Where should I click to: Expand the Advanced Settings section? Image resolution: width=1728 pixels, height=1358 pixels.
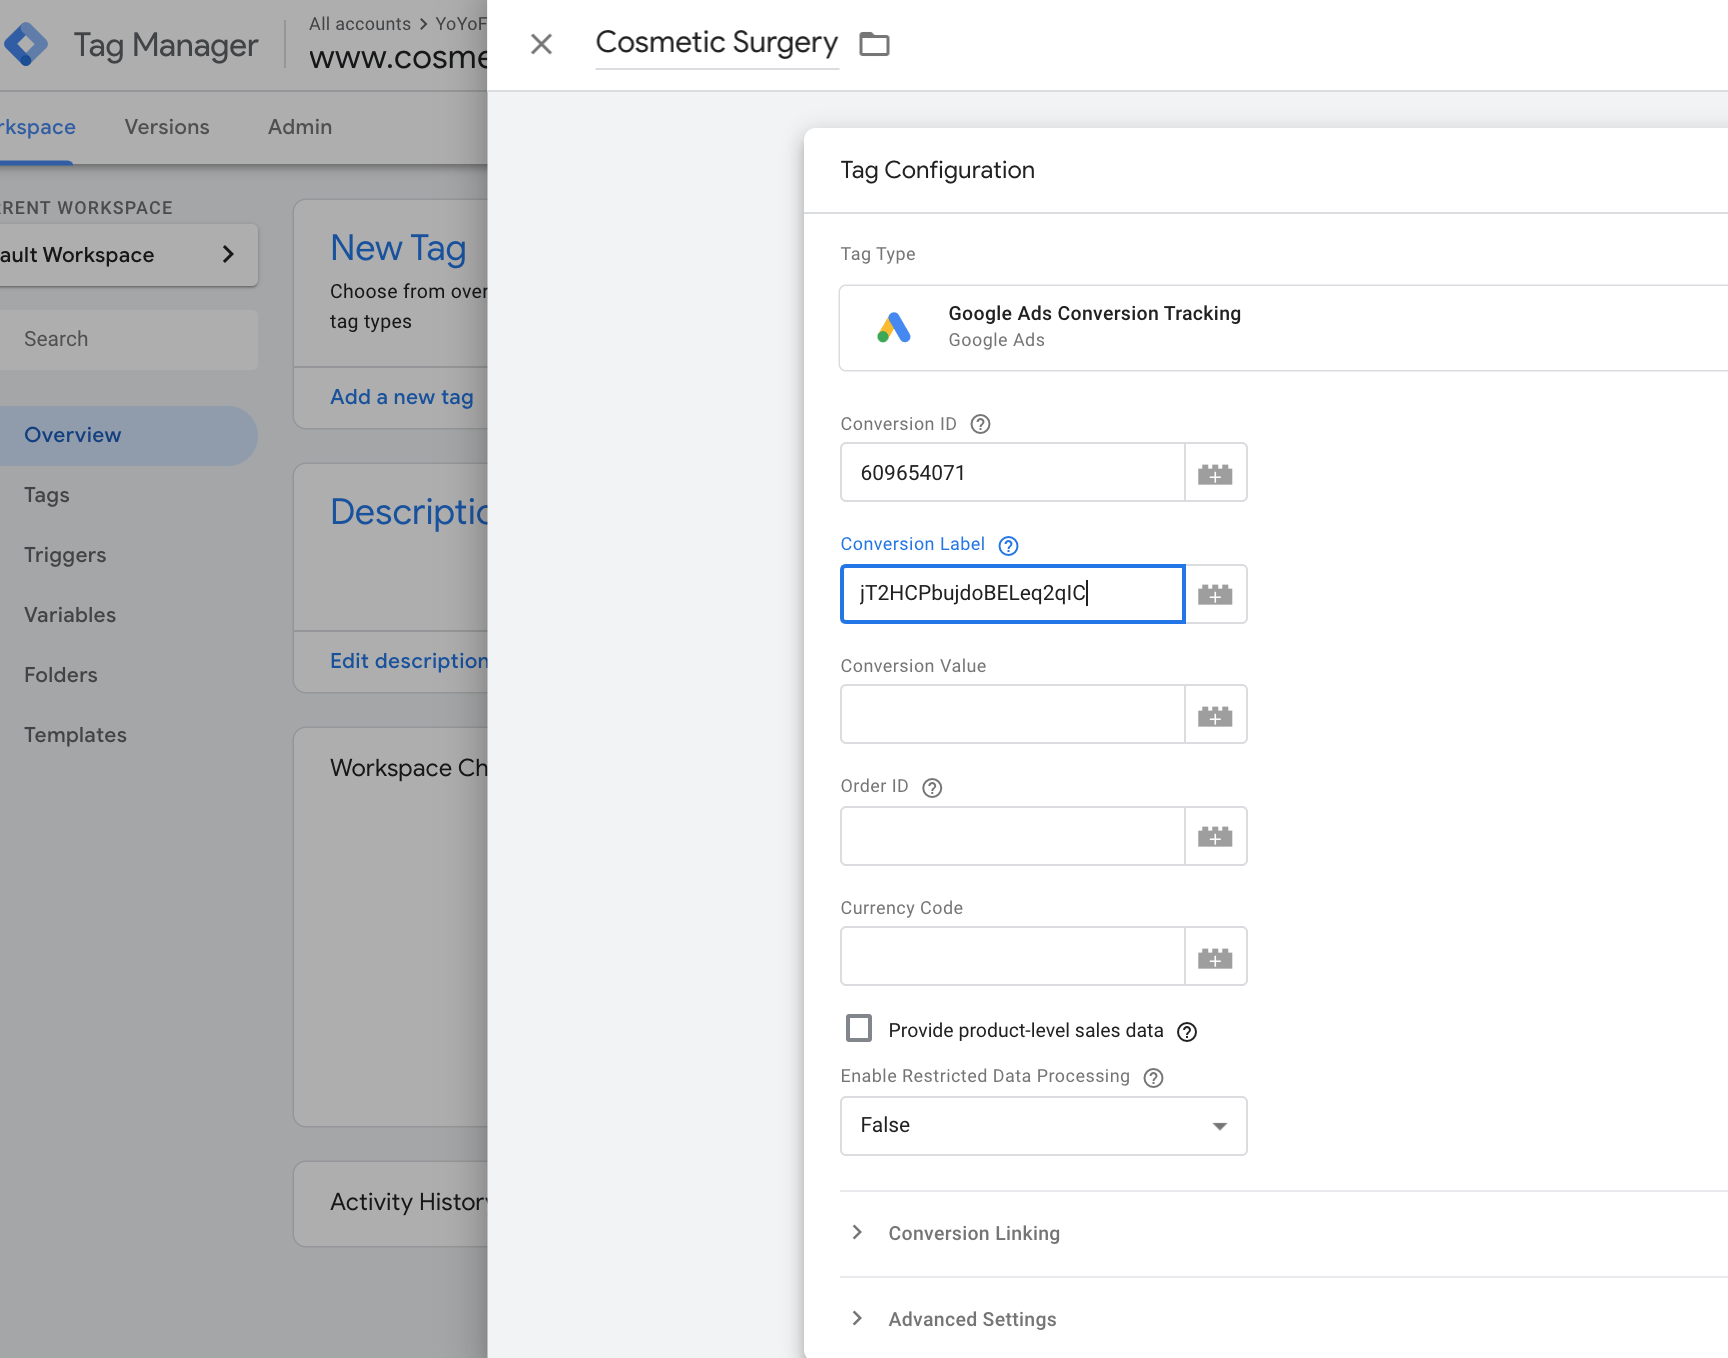[971, 1319]
